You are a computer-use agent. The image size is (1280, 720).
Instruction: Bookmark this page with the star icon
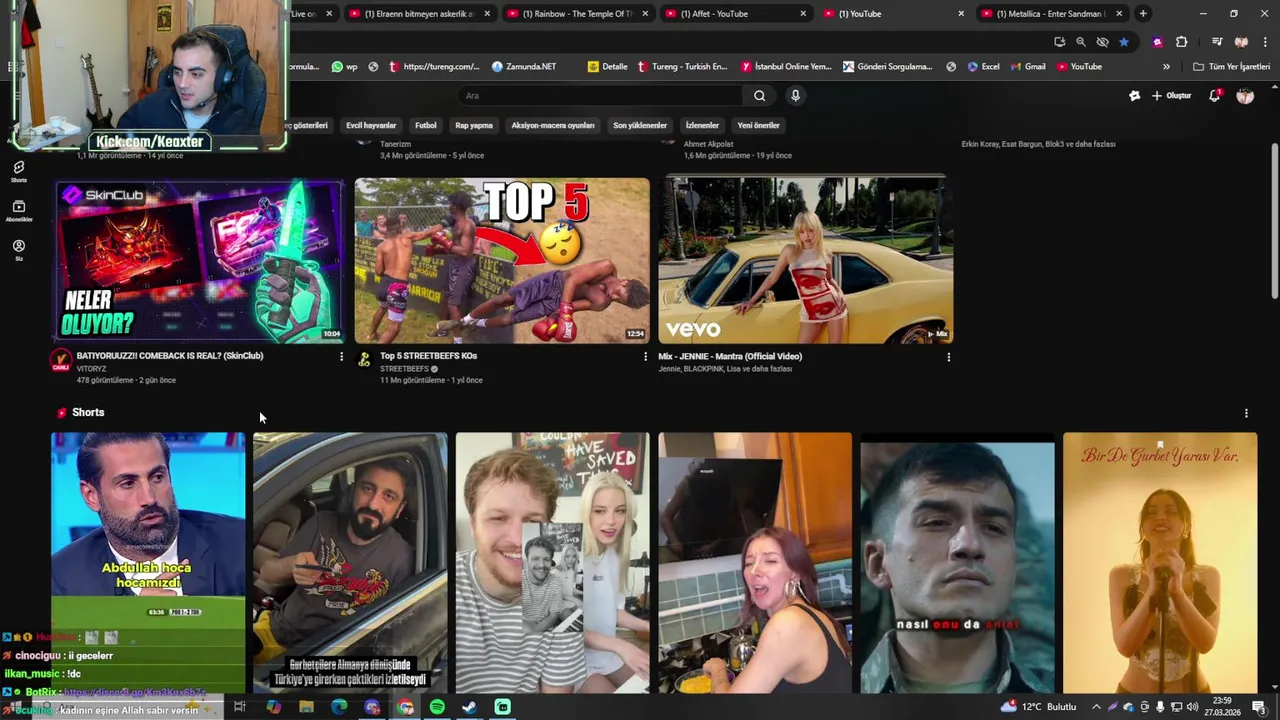point(1124,42)
